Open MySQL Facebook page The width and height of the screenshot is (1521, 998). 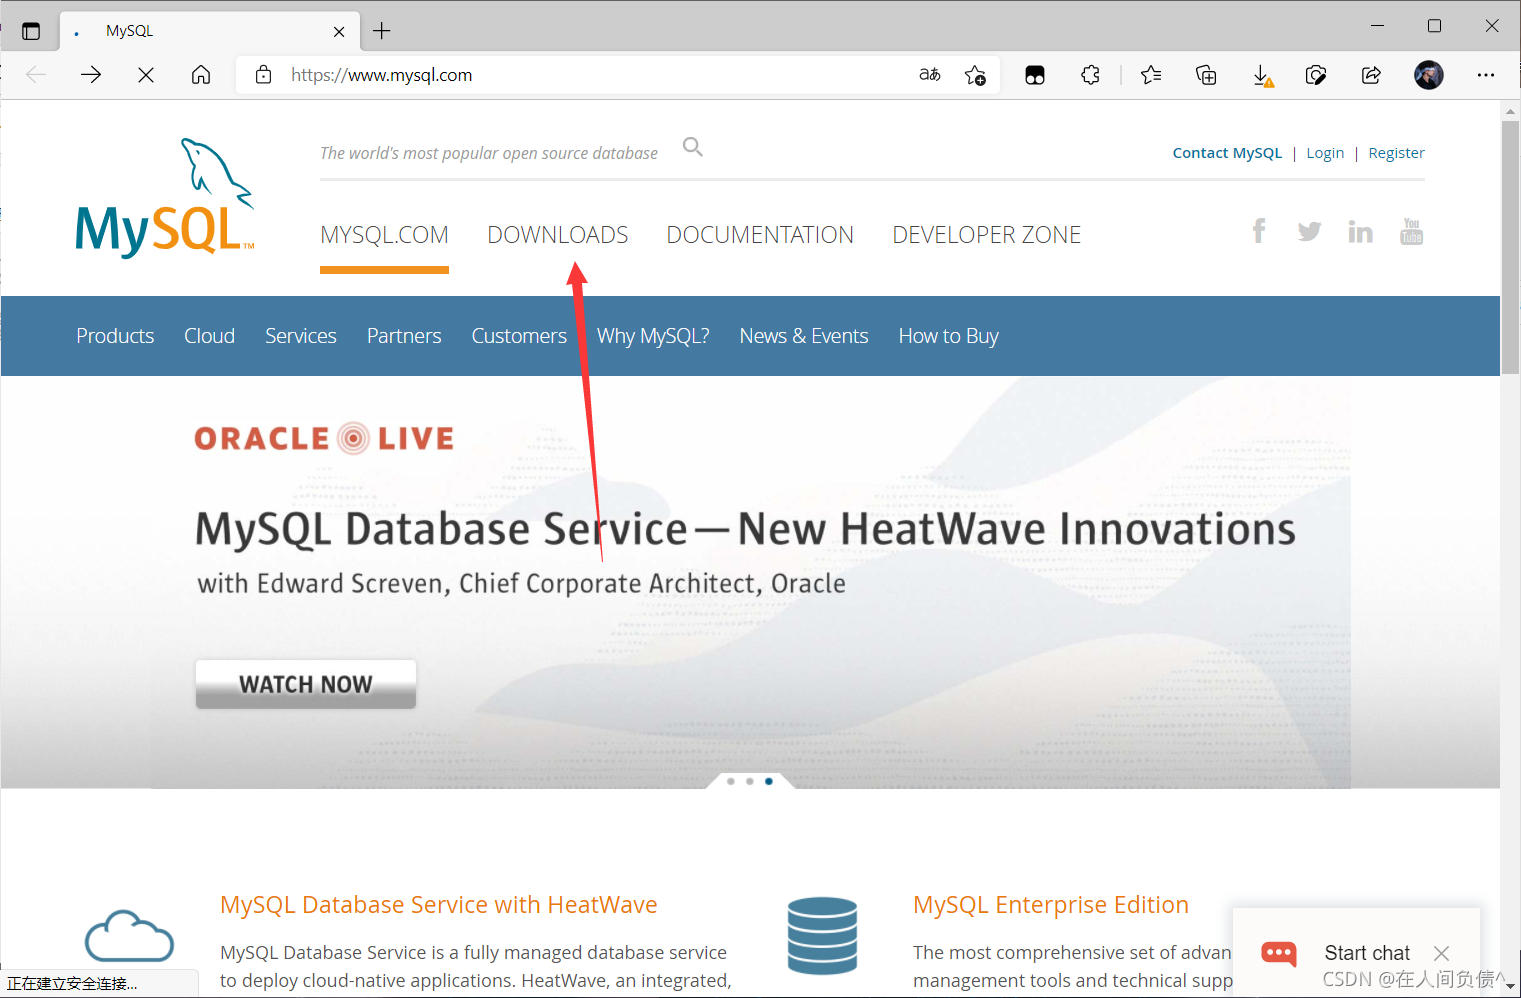pyautogui.click(x=1259, y=231)
